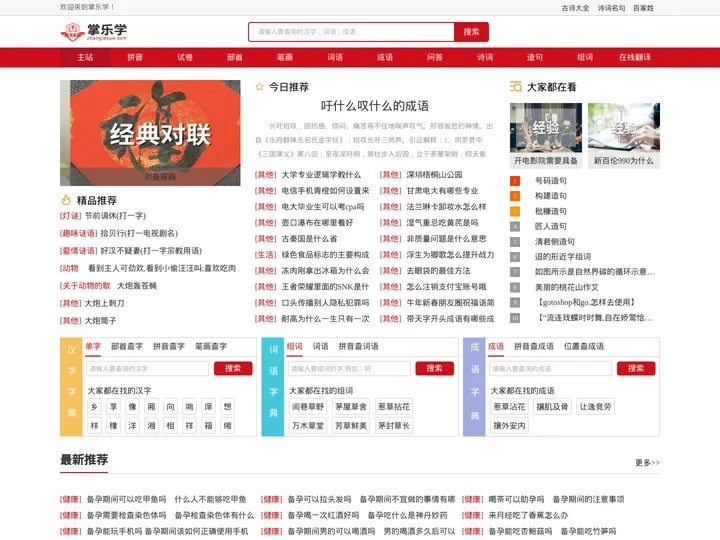Select the 笔画查字 tab
The image size is (720, 540).
(211, 346)
